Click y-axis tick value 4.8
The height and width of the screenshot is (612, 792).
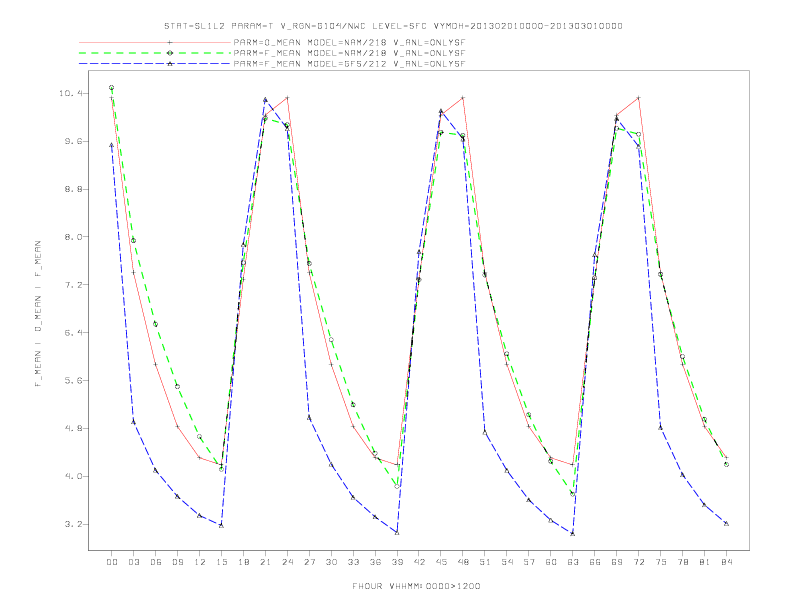click(73, 429)
